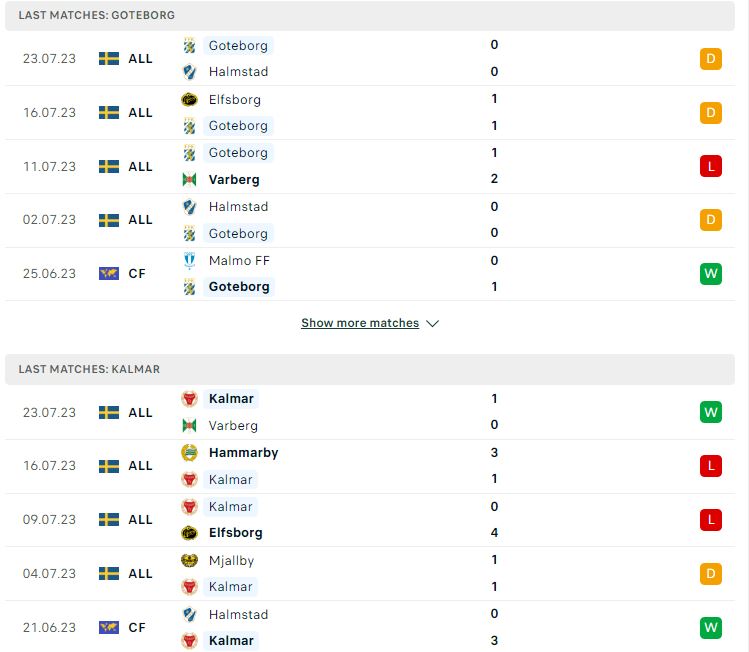Click Mjallby club crest icon
The height and width of the screenshot is (652, 749).
pyautogui.click(x=189, y=560)
